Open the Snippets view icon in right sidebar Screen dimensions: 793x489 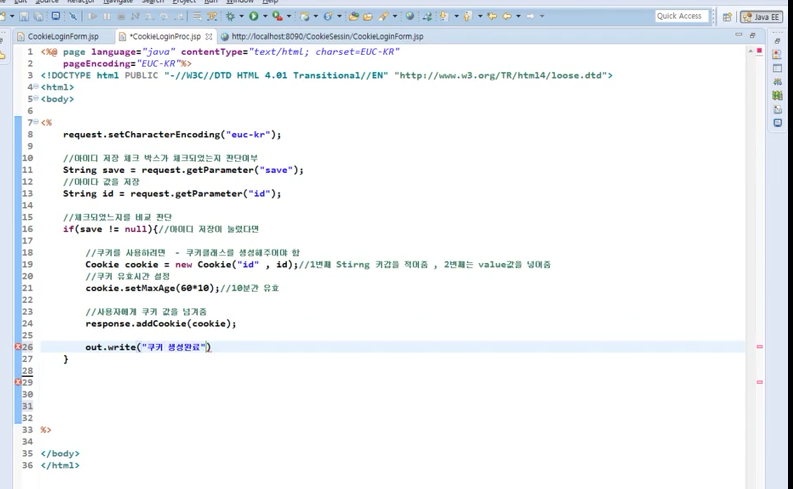point(777,109)
